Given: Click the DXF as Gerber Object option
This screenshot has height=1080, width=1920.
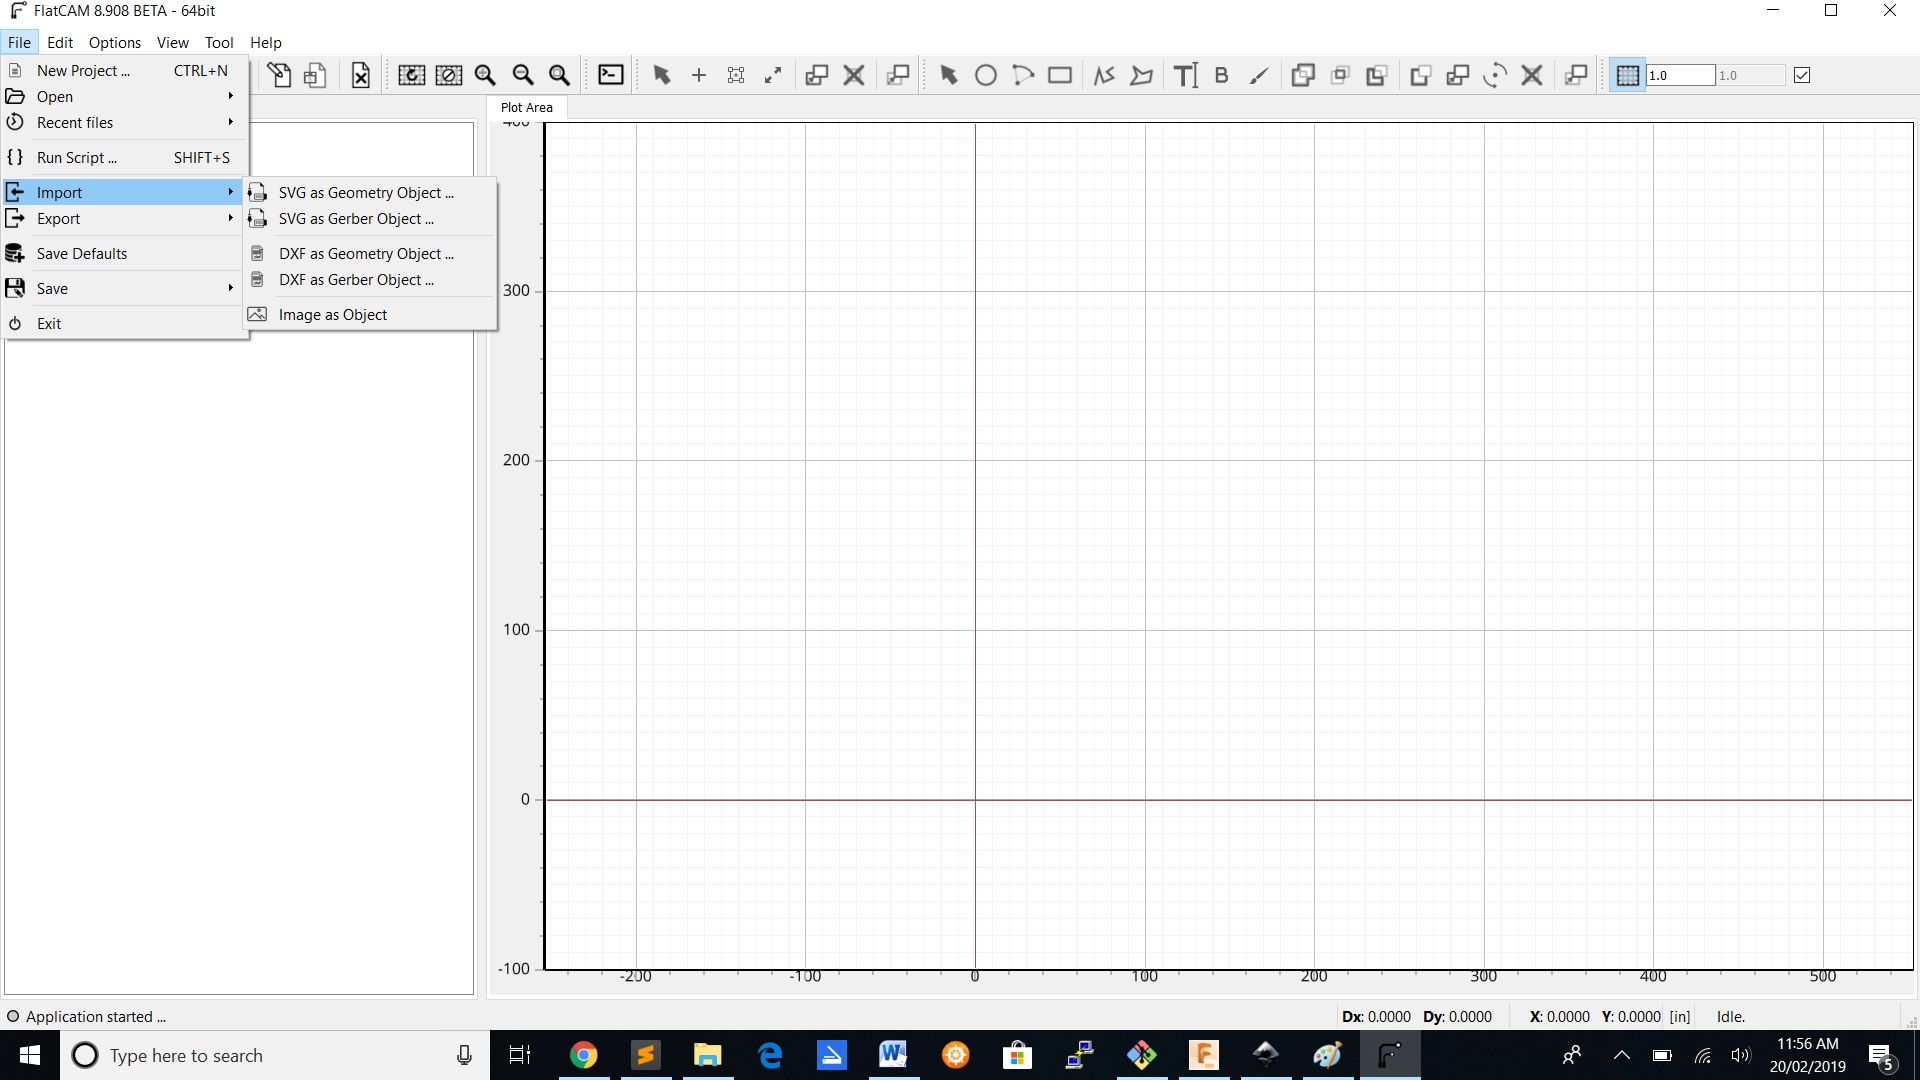Looking at the screenshot, I should (356, 280).
